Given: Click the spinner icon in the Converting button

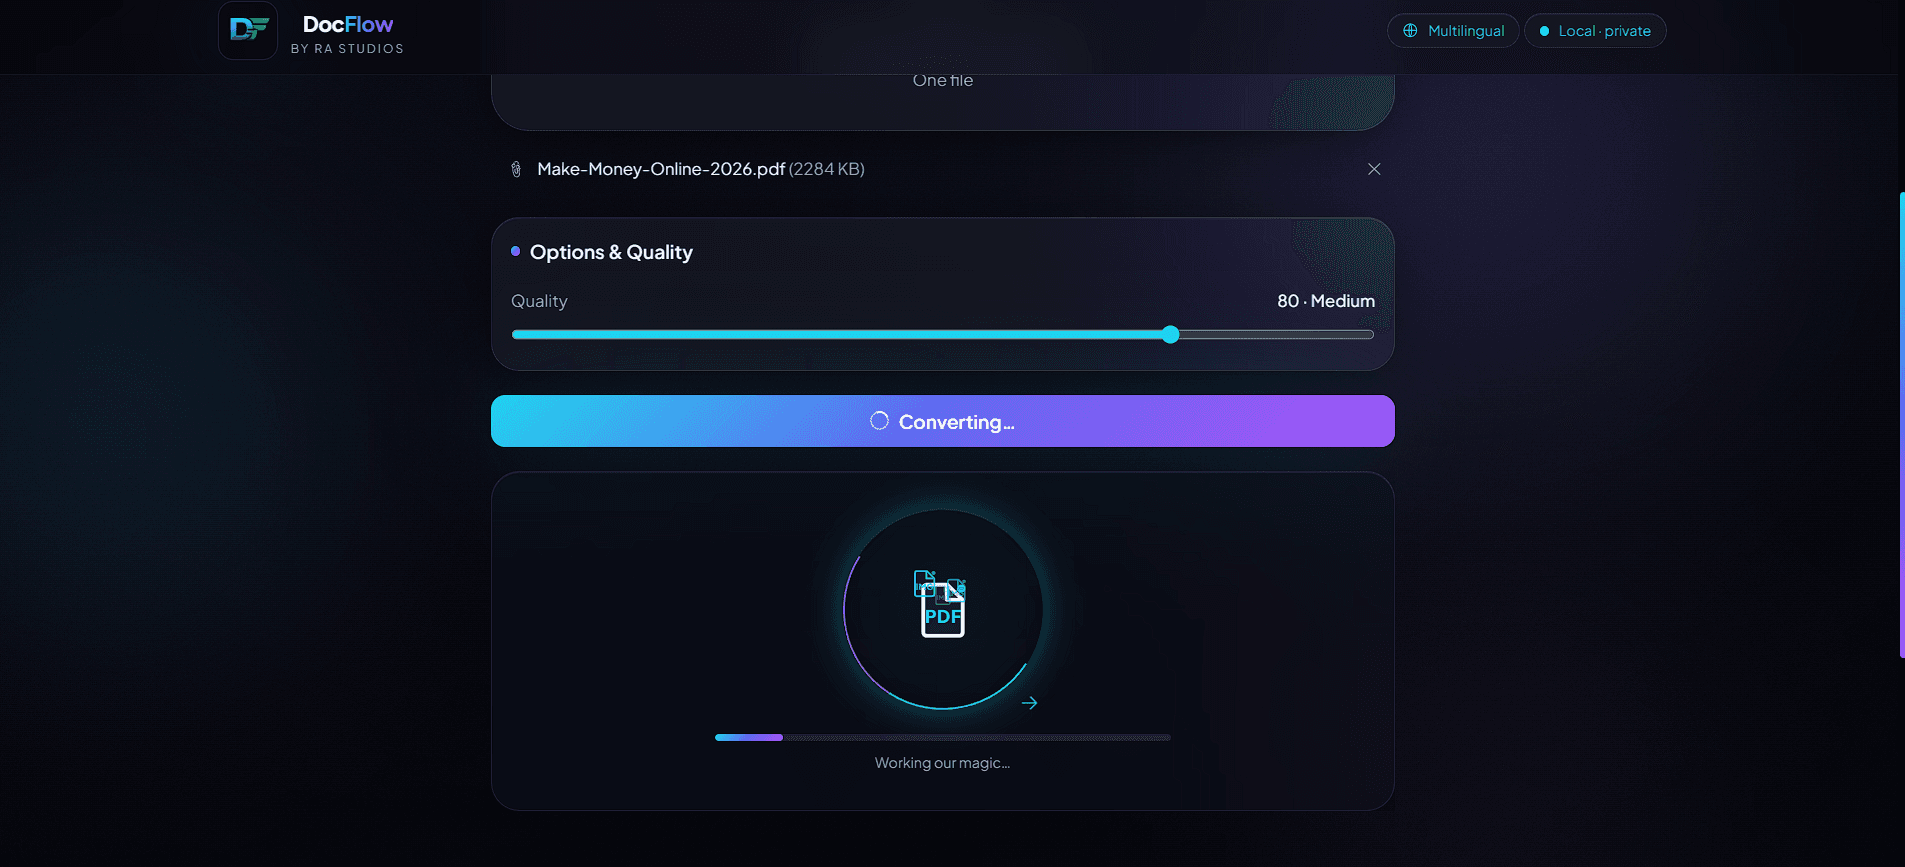Looking at the screenshot, I should tap(879, 421).
